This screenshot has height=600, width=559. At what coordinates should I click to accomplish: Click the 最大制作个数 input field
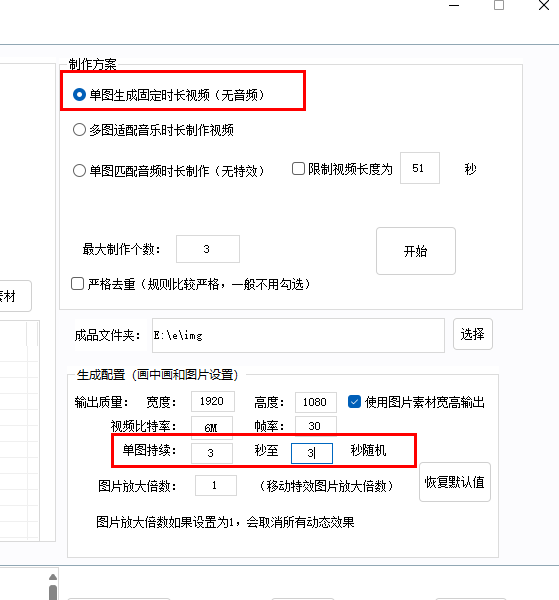click(x=208, y=249)
